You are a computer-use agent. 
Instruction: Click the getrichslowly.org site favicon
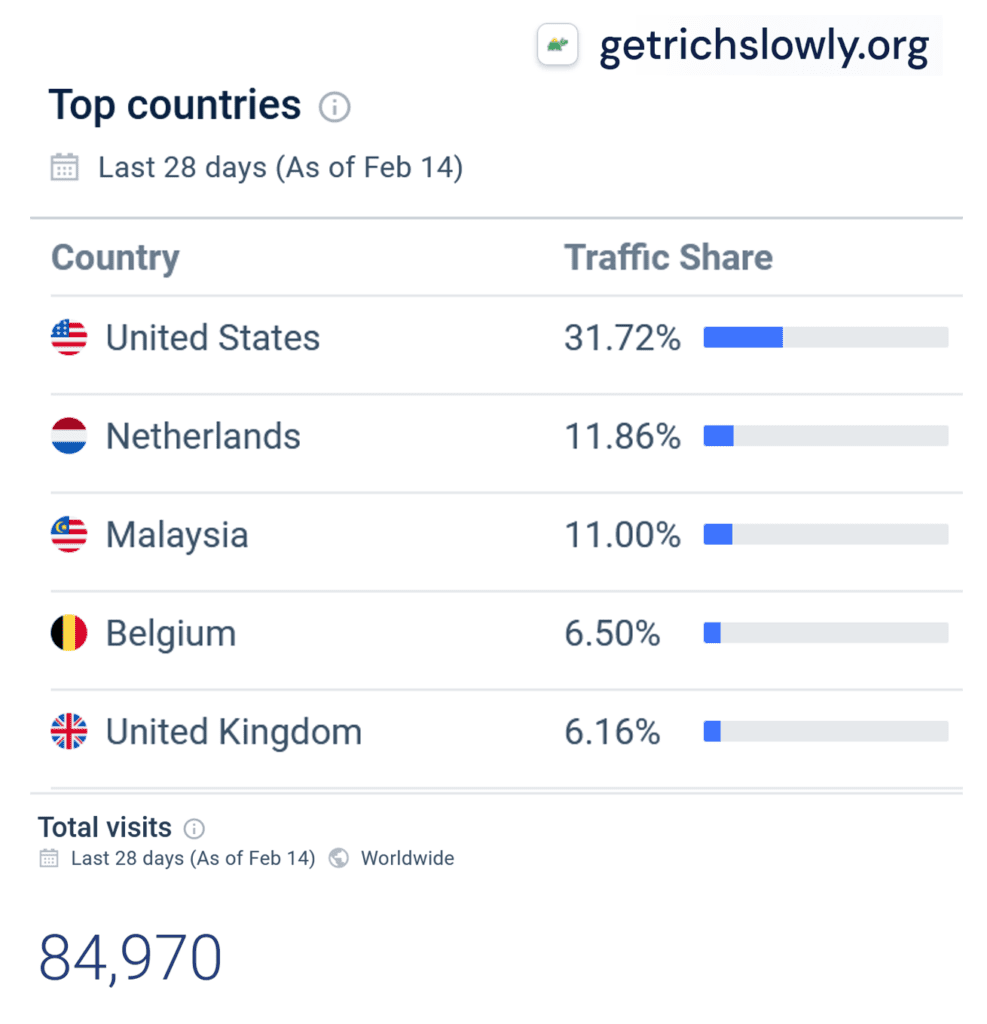pos(558,46)
